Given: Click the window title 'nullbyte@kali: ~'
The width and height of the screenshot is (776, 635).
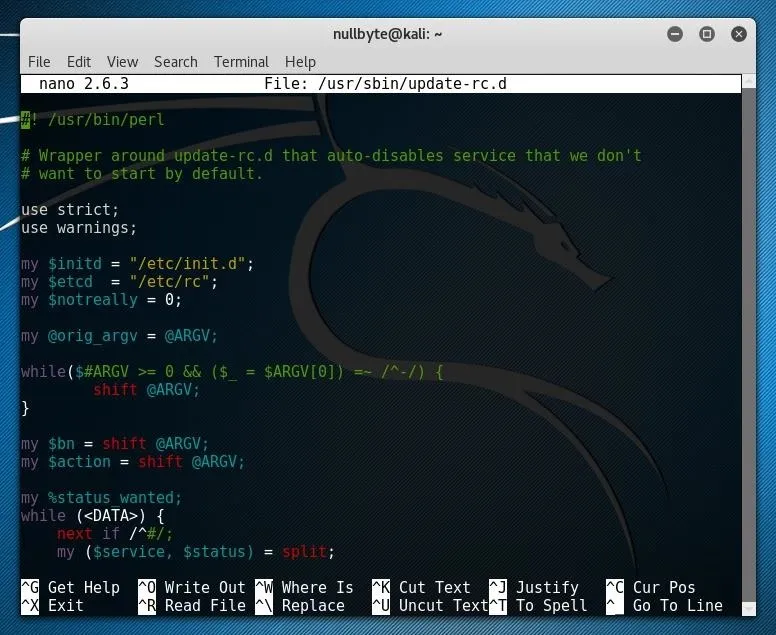Looking at the screenshot, I should tap(388, 34).
